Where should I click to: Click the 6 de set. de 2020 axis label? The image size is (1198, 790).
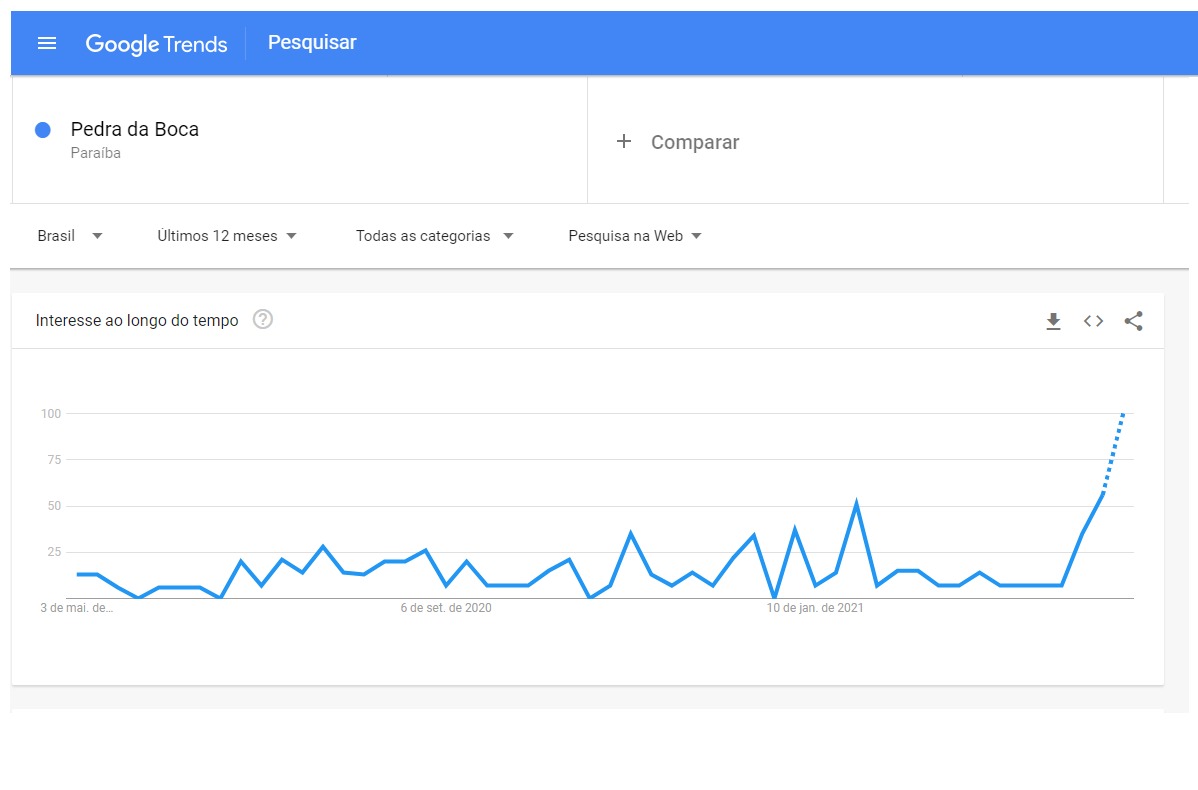click(x=446, y=608)
